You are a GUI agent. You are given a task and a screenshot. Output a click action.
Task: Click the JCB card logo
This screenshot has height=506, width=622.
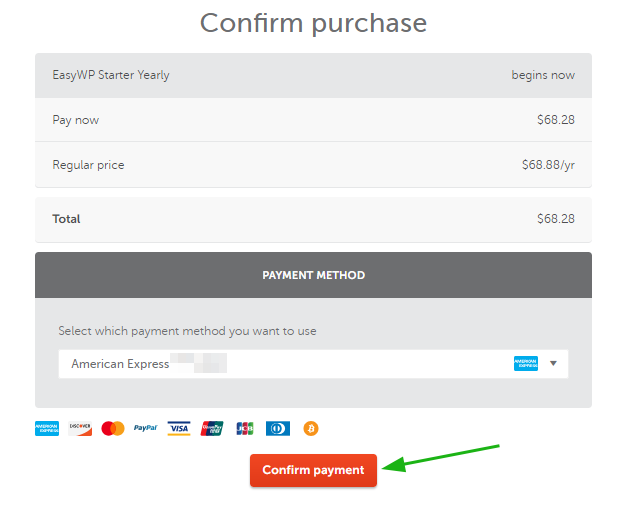(x=245, y=428)
